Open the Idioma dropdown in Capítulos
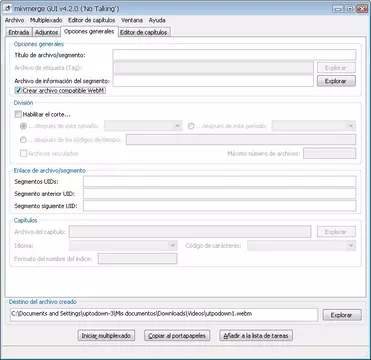Image resolution: width=371 pixels, height=360 pixels. tap(123, 246)
